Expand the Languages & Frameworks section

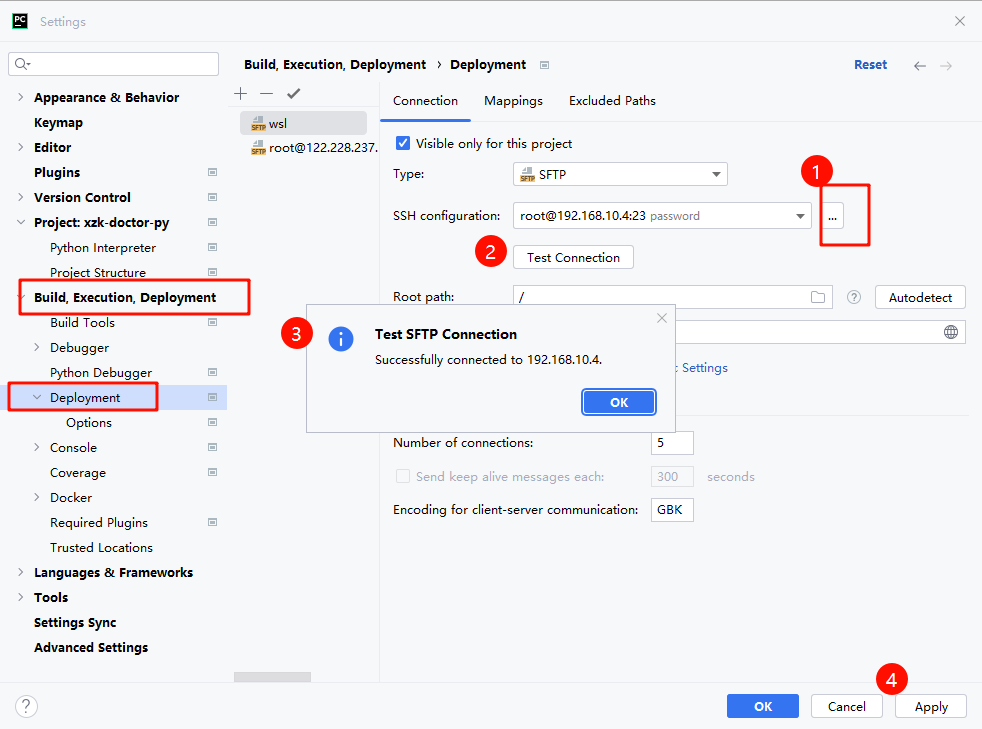point(22,572)
